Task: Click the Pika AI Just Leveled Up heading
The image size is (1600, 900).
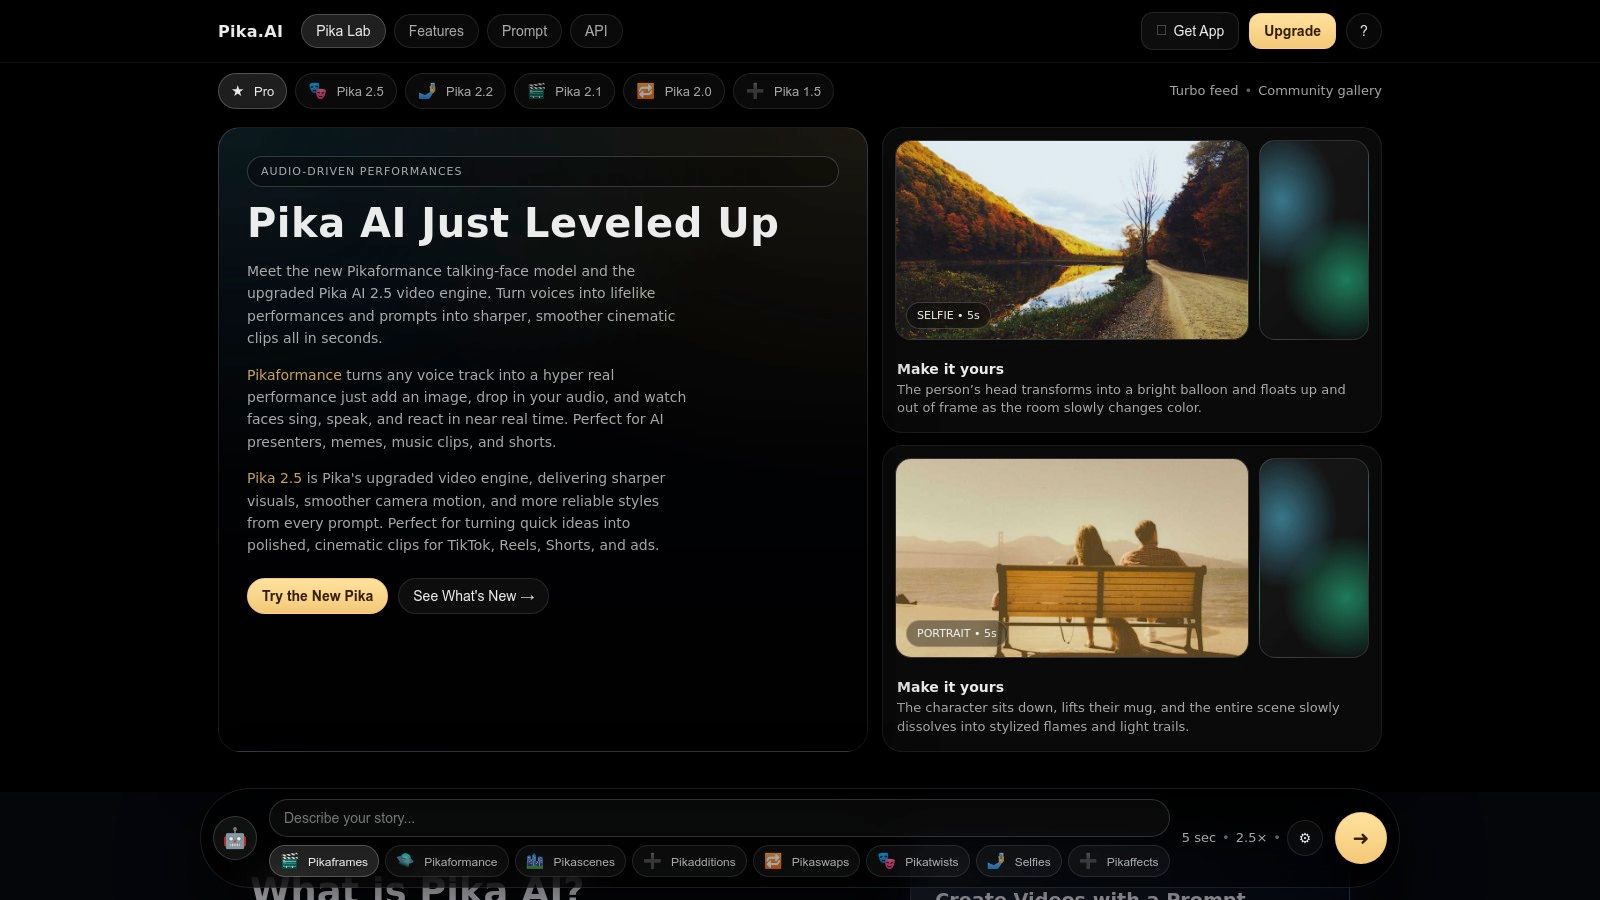Action: coord(513,223)
